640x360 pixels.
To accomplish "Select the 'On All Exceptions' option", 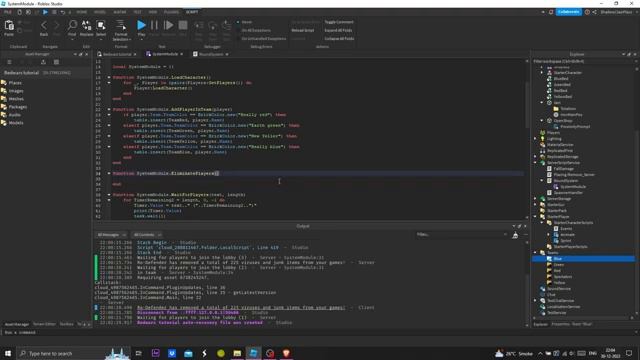I will (253, 30).
